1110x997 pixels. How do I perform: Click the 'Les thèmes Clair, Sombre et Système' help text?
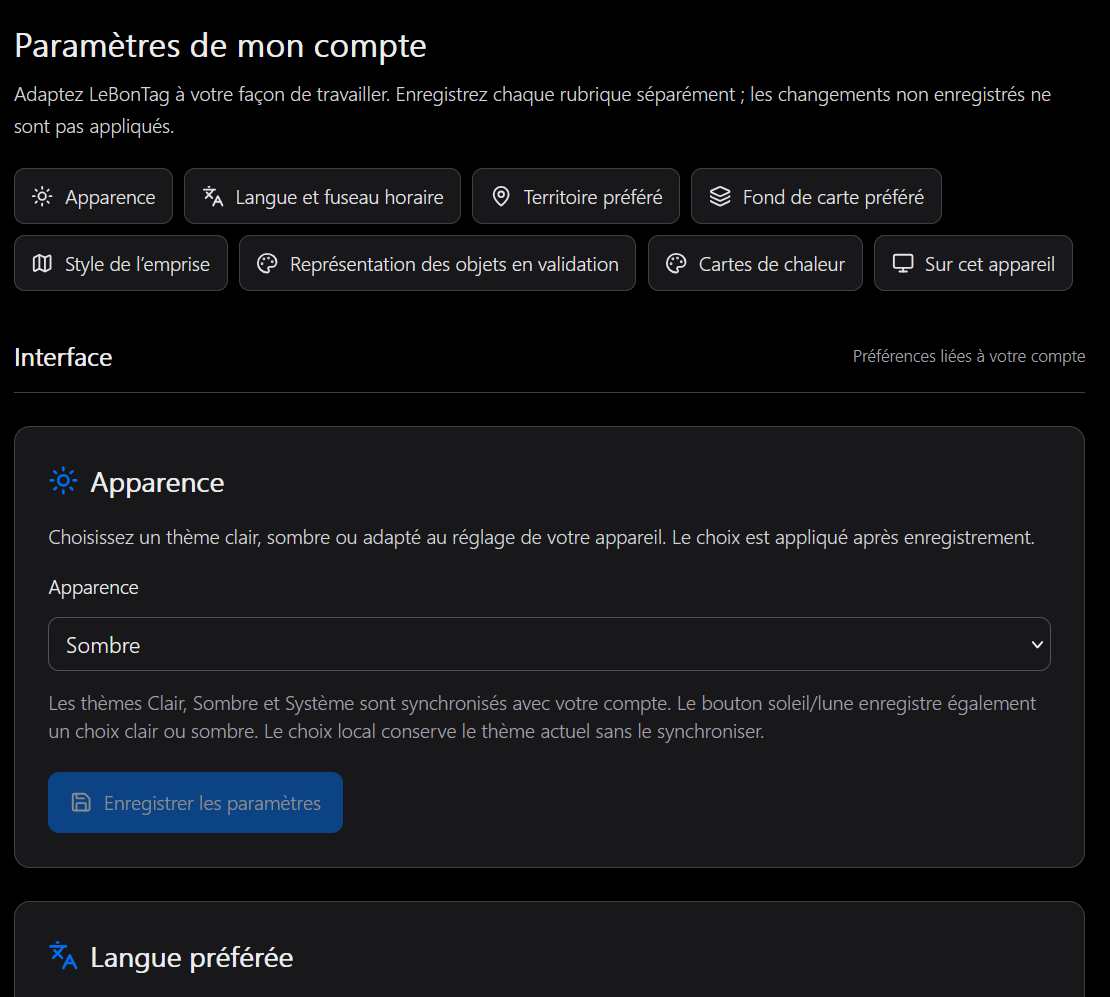(x=542, y=717)
